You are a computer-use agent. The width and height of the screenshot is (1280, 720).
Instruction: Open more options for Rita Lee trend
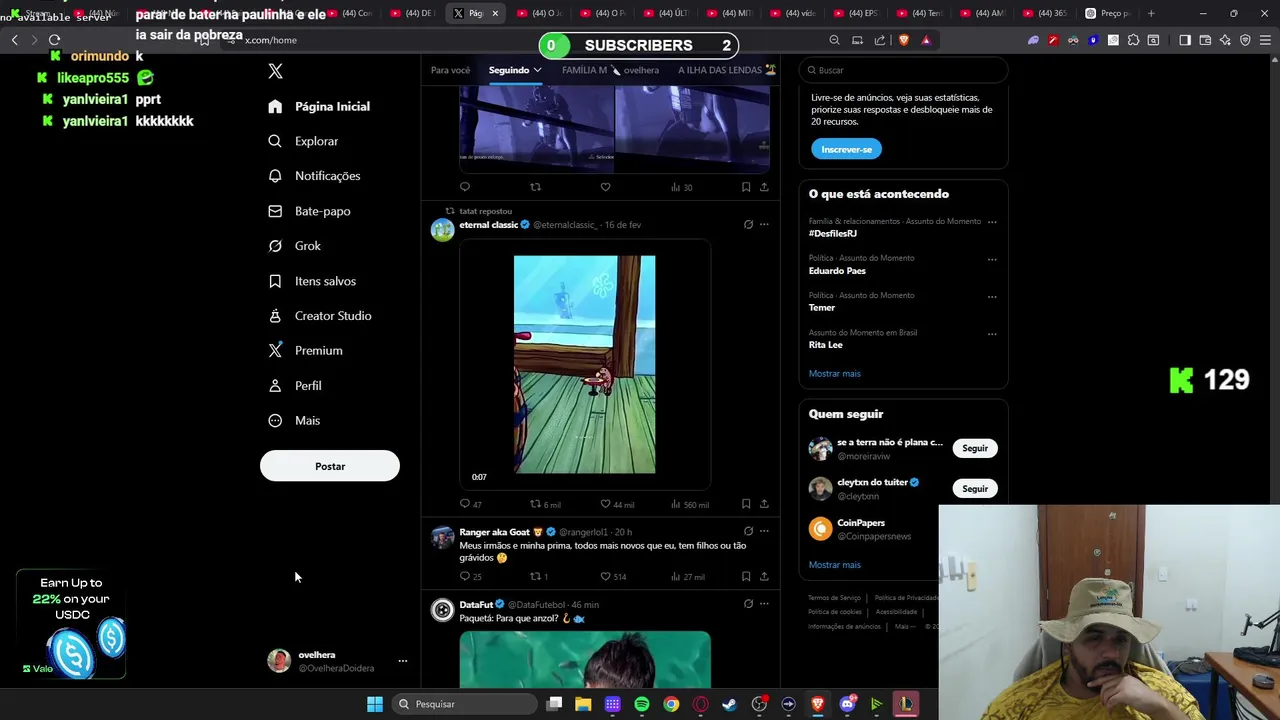pyautogui.click(x=992, y=334)
